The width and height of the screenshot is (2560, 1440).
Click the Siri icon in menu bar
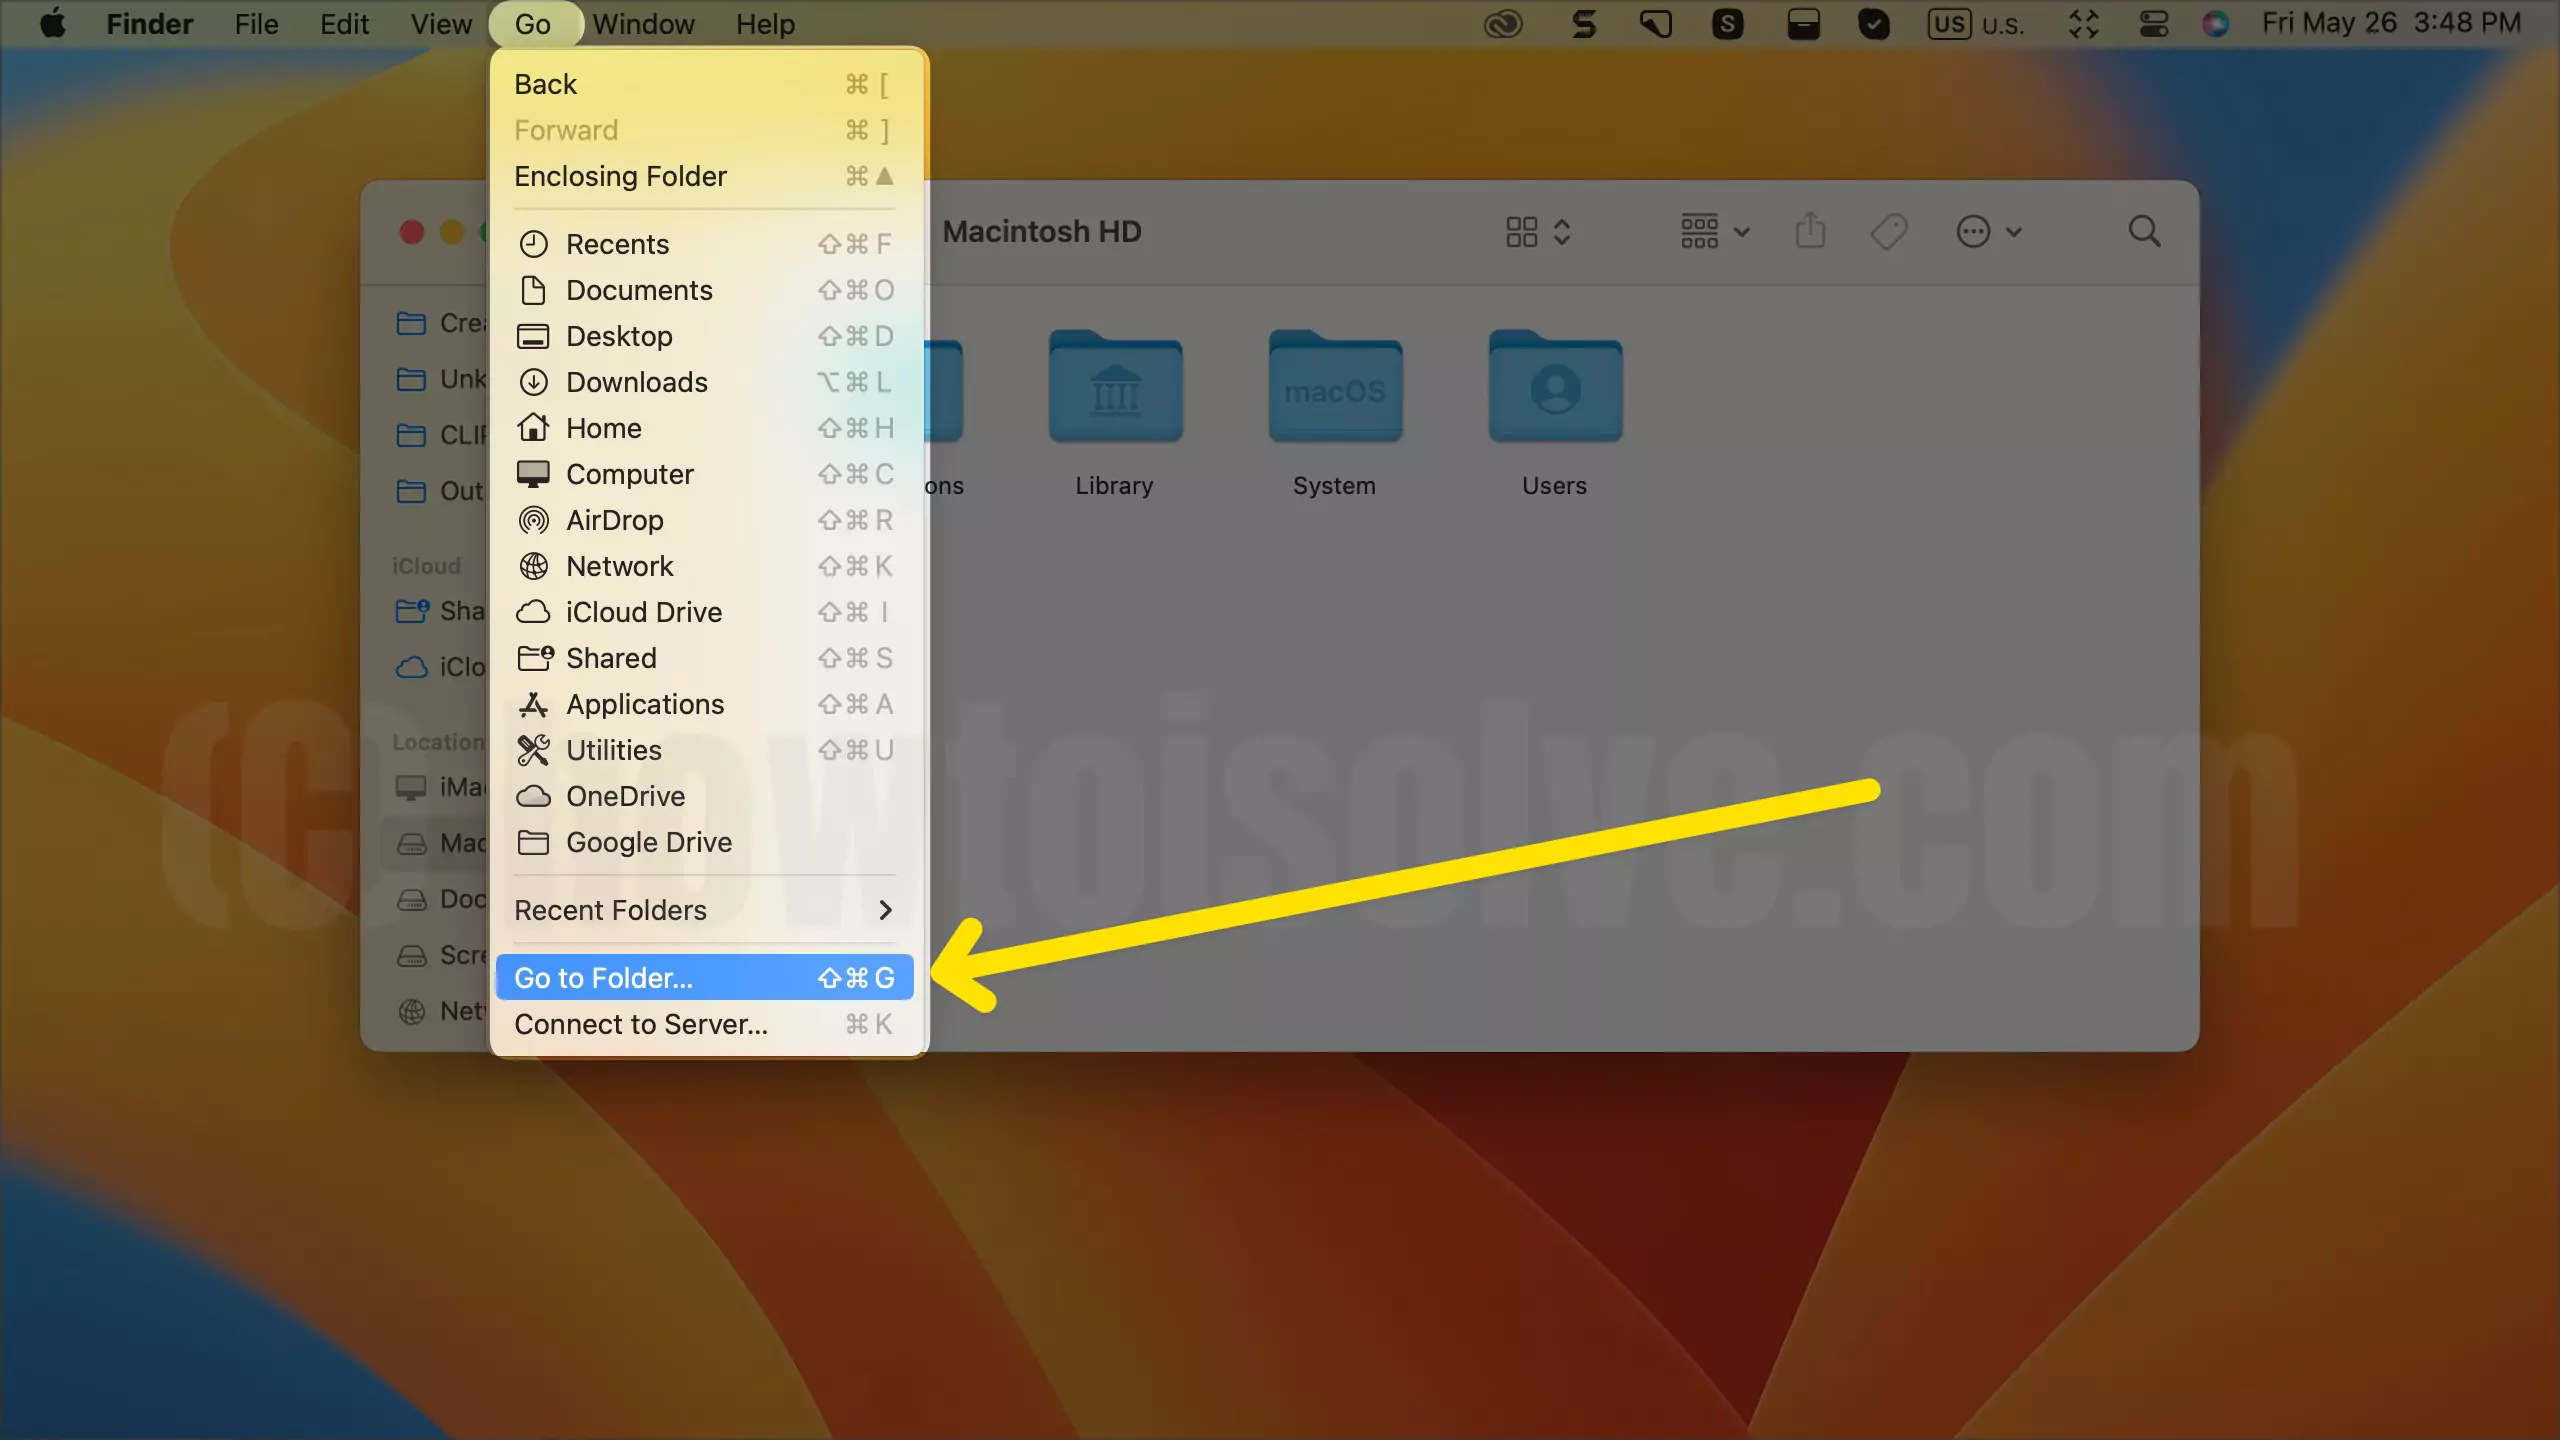click(2215, 23)
